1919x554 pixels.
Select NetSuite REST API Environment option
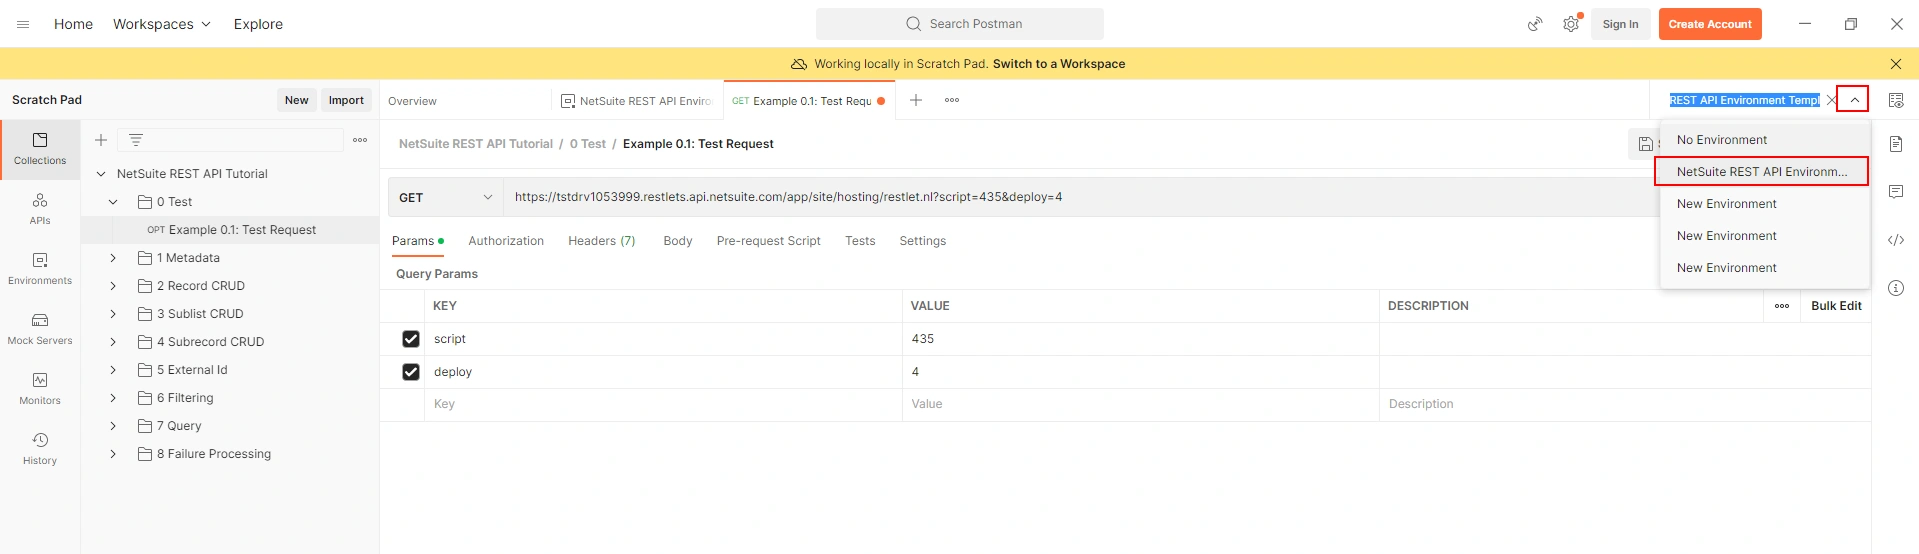point(1761,172)
